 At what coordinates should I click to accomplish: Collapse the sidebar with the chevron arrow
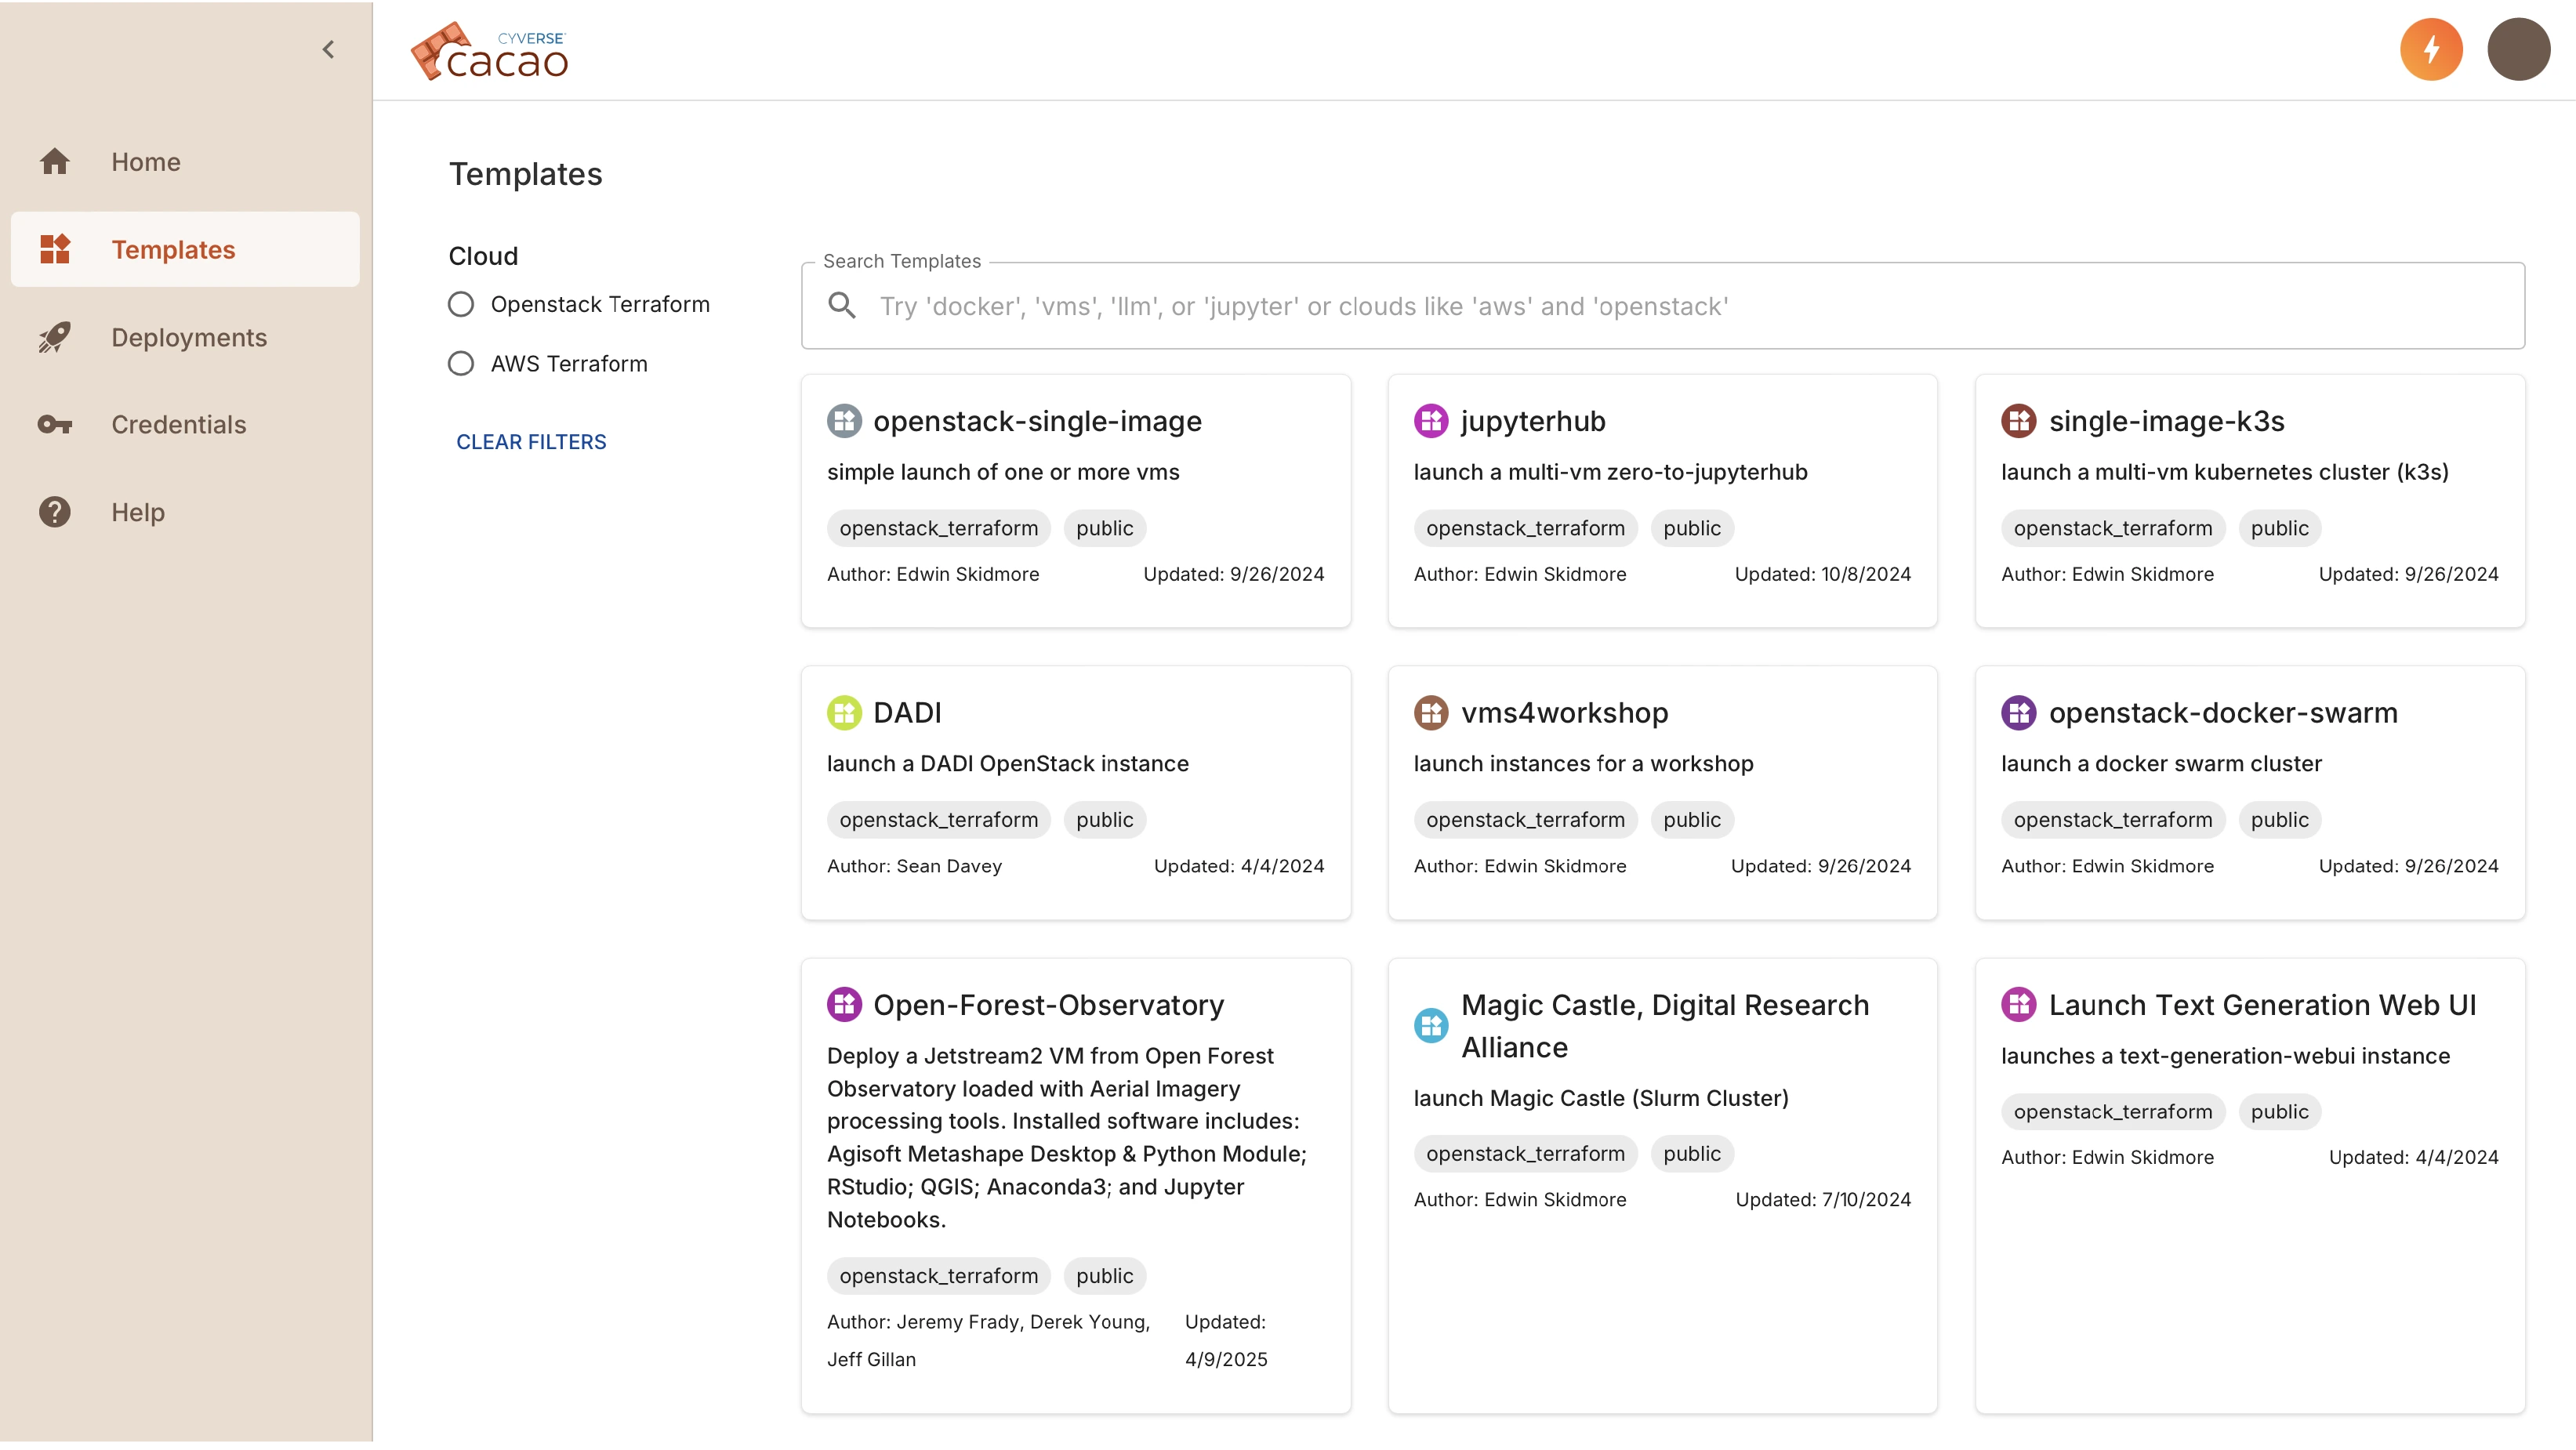[328, 49]
